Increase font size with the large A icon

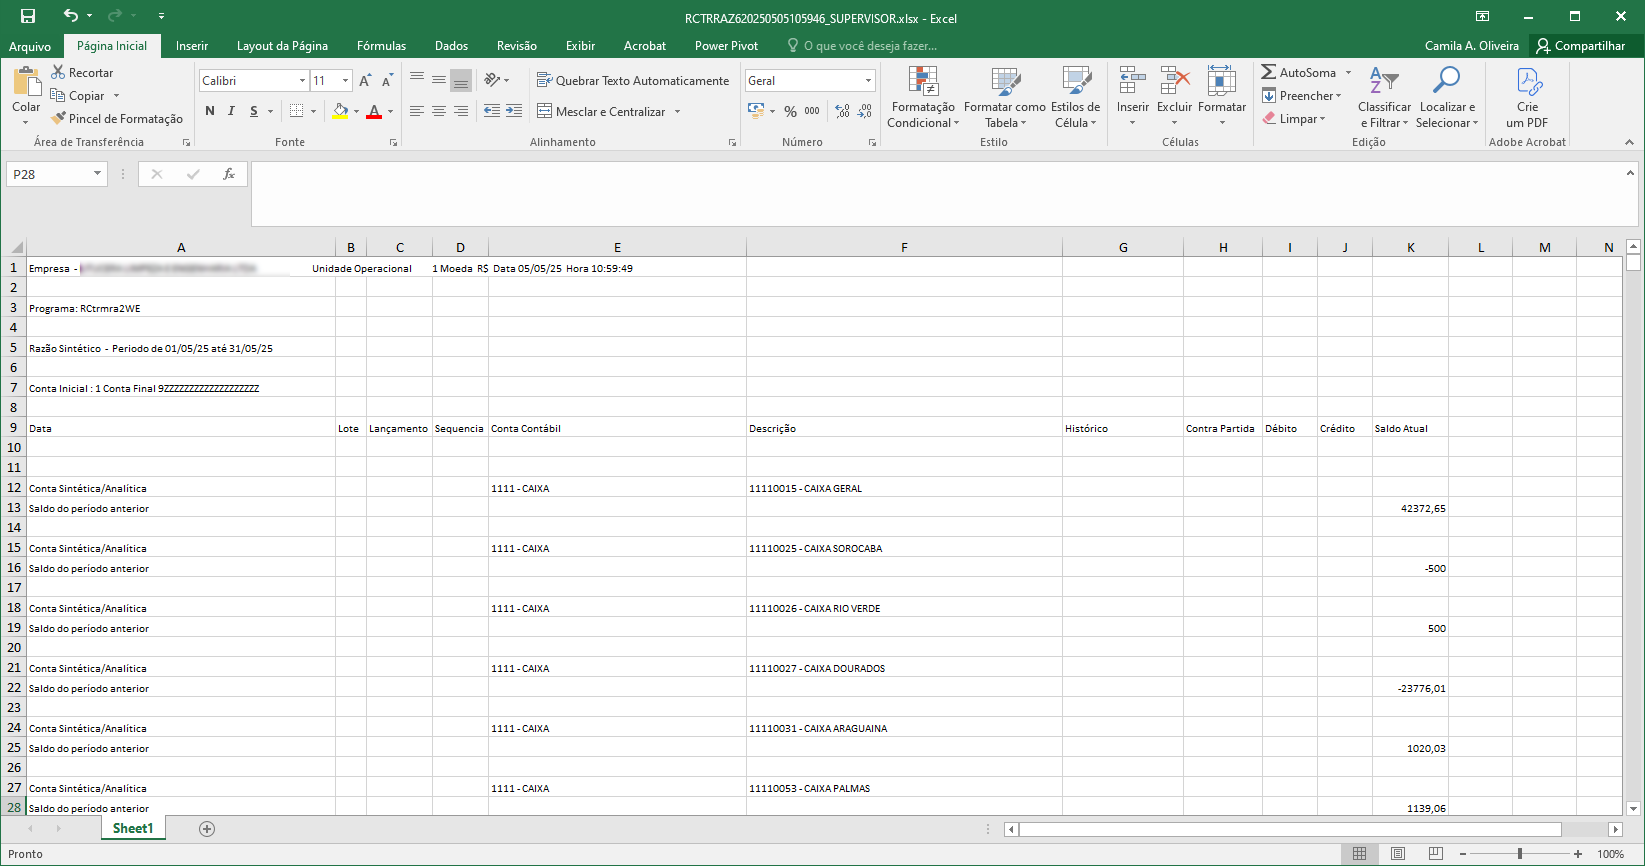tap(365, 80)
